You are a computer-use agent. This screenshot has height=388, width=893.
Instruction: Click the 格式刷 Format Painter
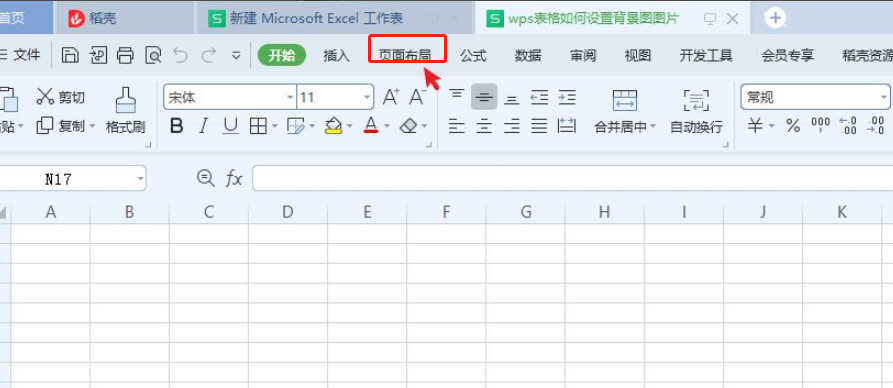tap(125, 111)
